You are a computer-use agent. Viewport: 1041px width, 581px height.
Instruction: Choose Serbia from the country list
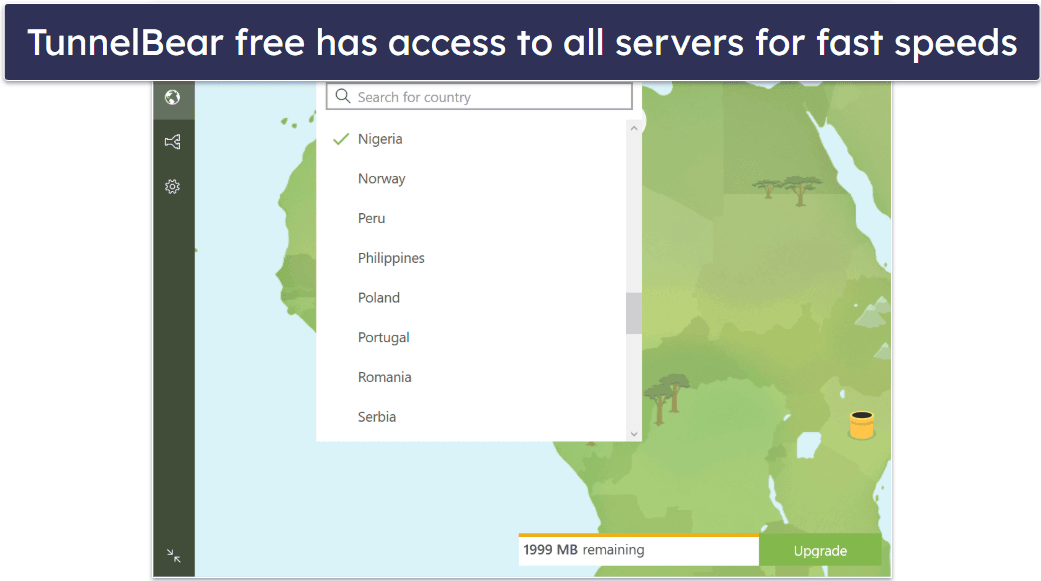(x=471, y=417)
